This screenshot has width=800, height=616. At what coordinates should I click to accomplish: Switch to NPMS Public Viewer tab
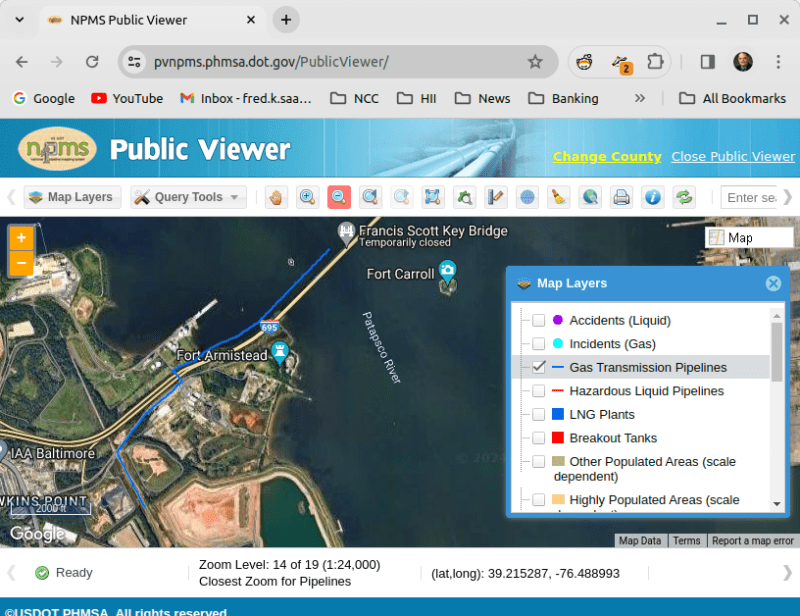pos(152,20)
